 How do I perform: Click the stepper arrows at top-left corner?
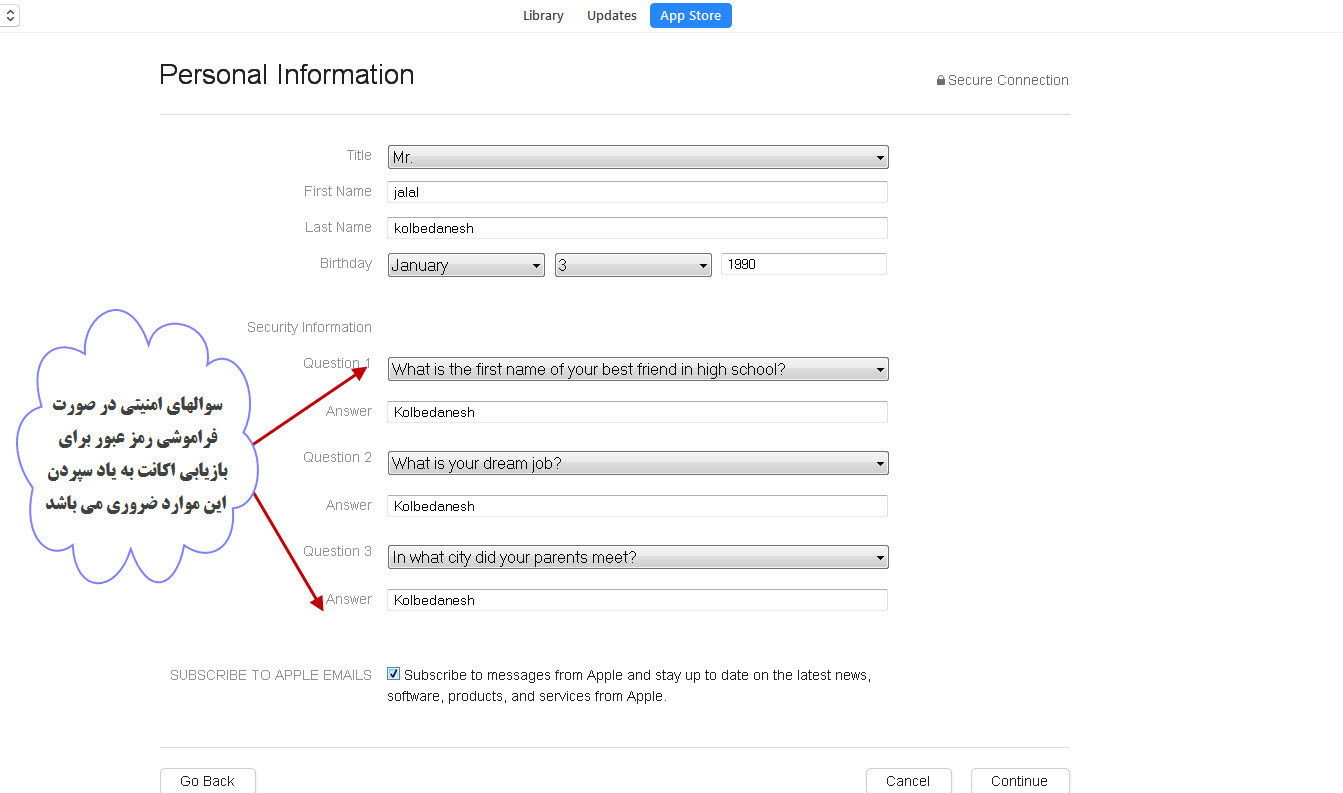(10, 17)
